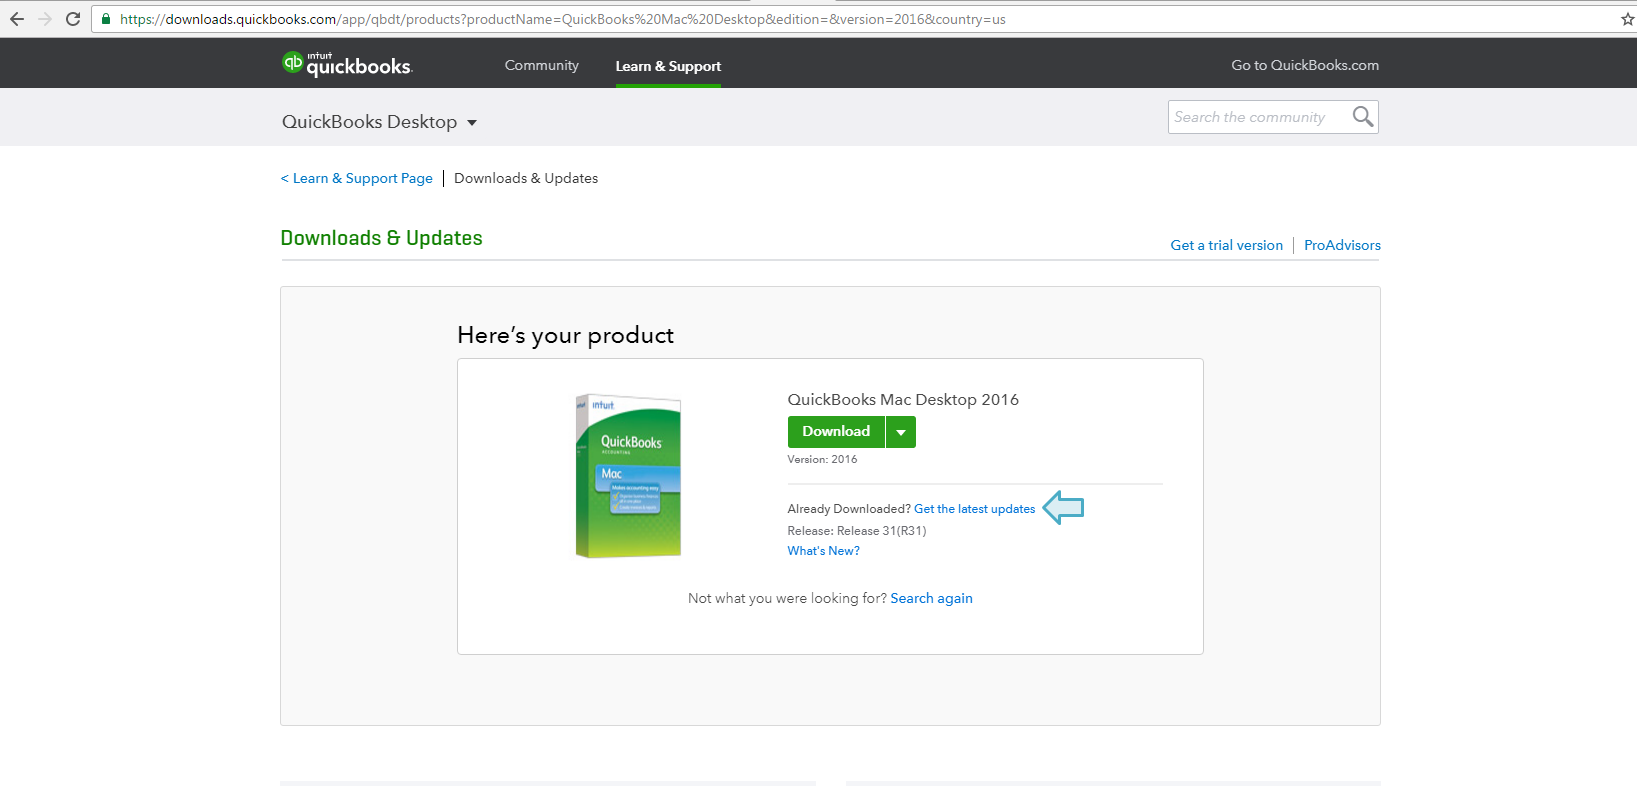The height and width of the screenshot is (786, 1637).
Task: Click the Downloads & Updates breadcrumb text
Action: tap(526, 178)
